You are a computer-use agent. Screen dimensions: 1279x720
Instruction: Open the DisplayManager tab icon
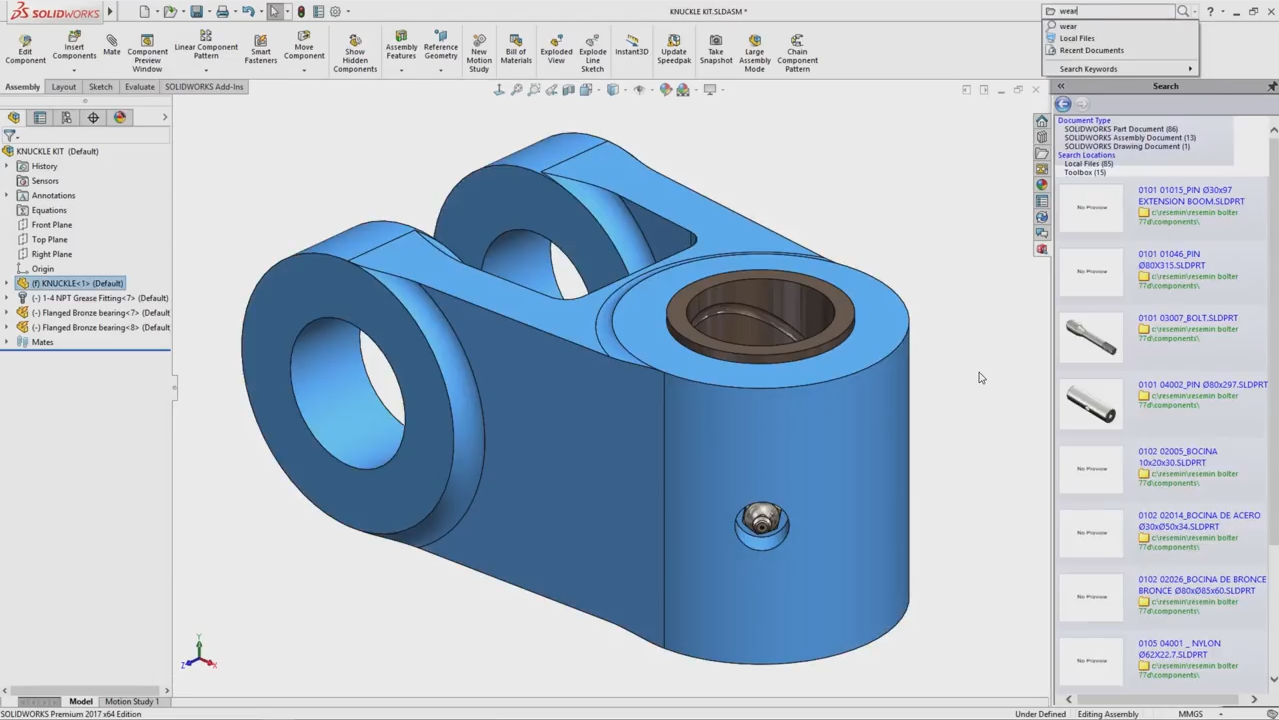(120, 117)
